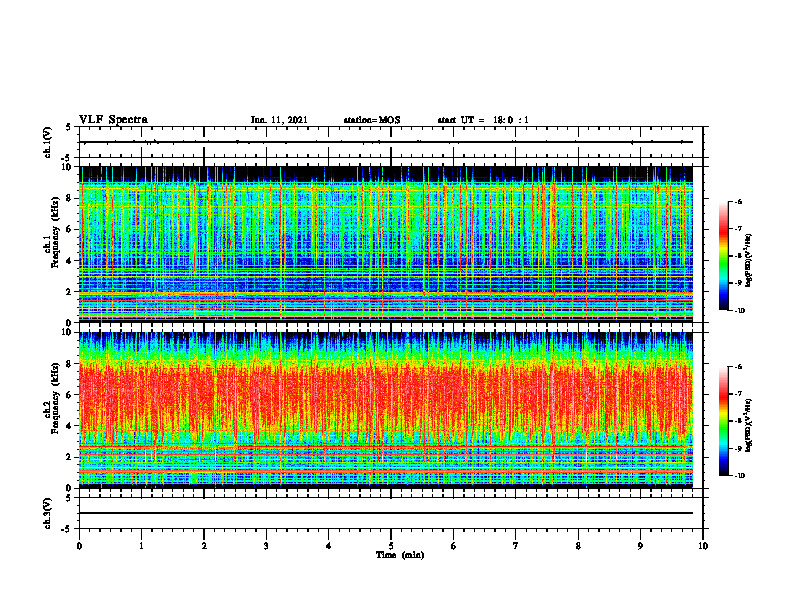Click time axis tick label "4"
The image size is (792, 612).
[x=329, y=546]
